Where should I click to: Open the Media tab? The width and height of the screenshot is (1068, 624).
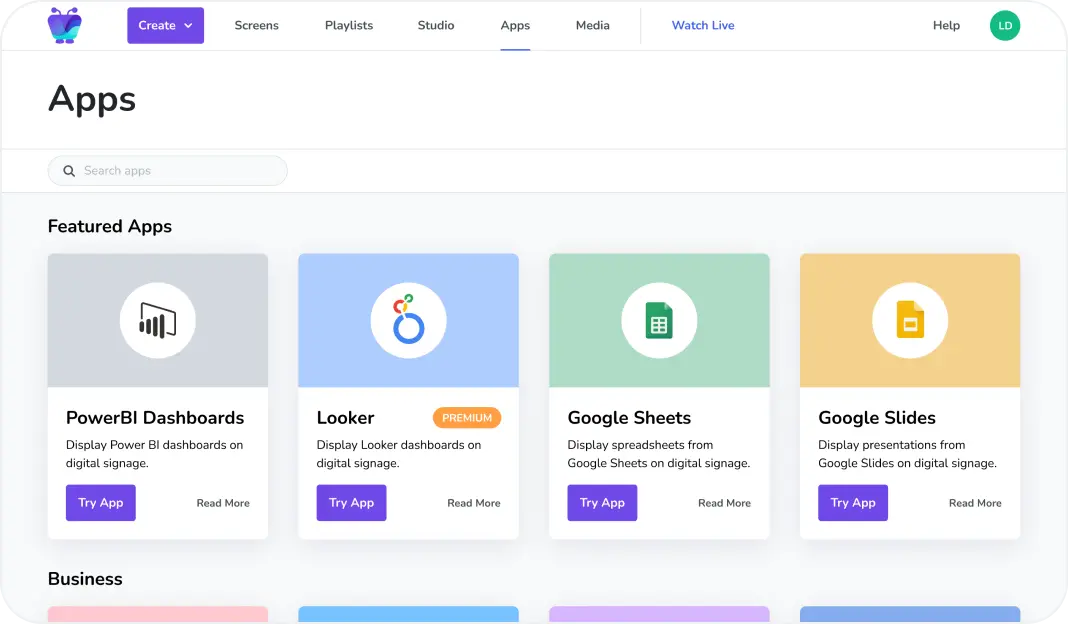[593, 25]
